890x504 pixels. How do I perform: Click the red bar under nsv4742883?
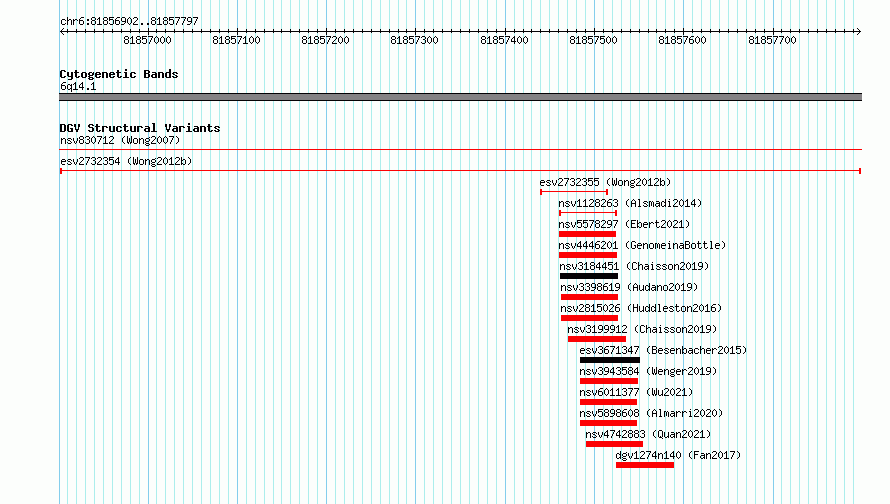615,444
